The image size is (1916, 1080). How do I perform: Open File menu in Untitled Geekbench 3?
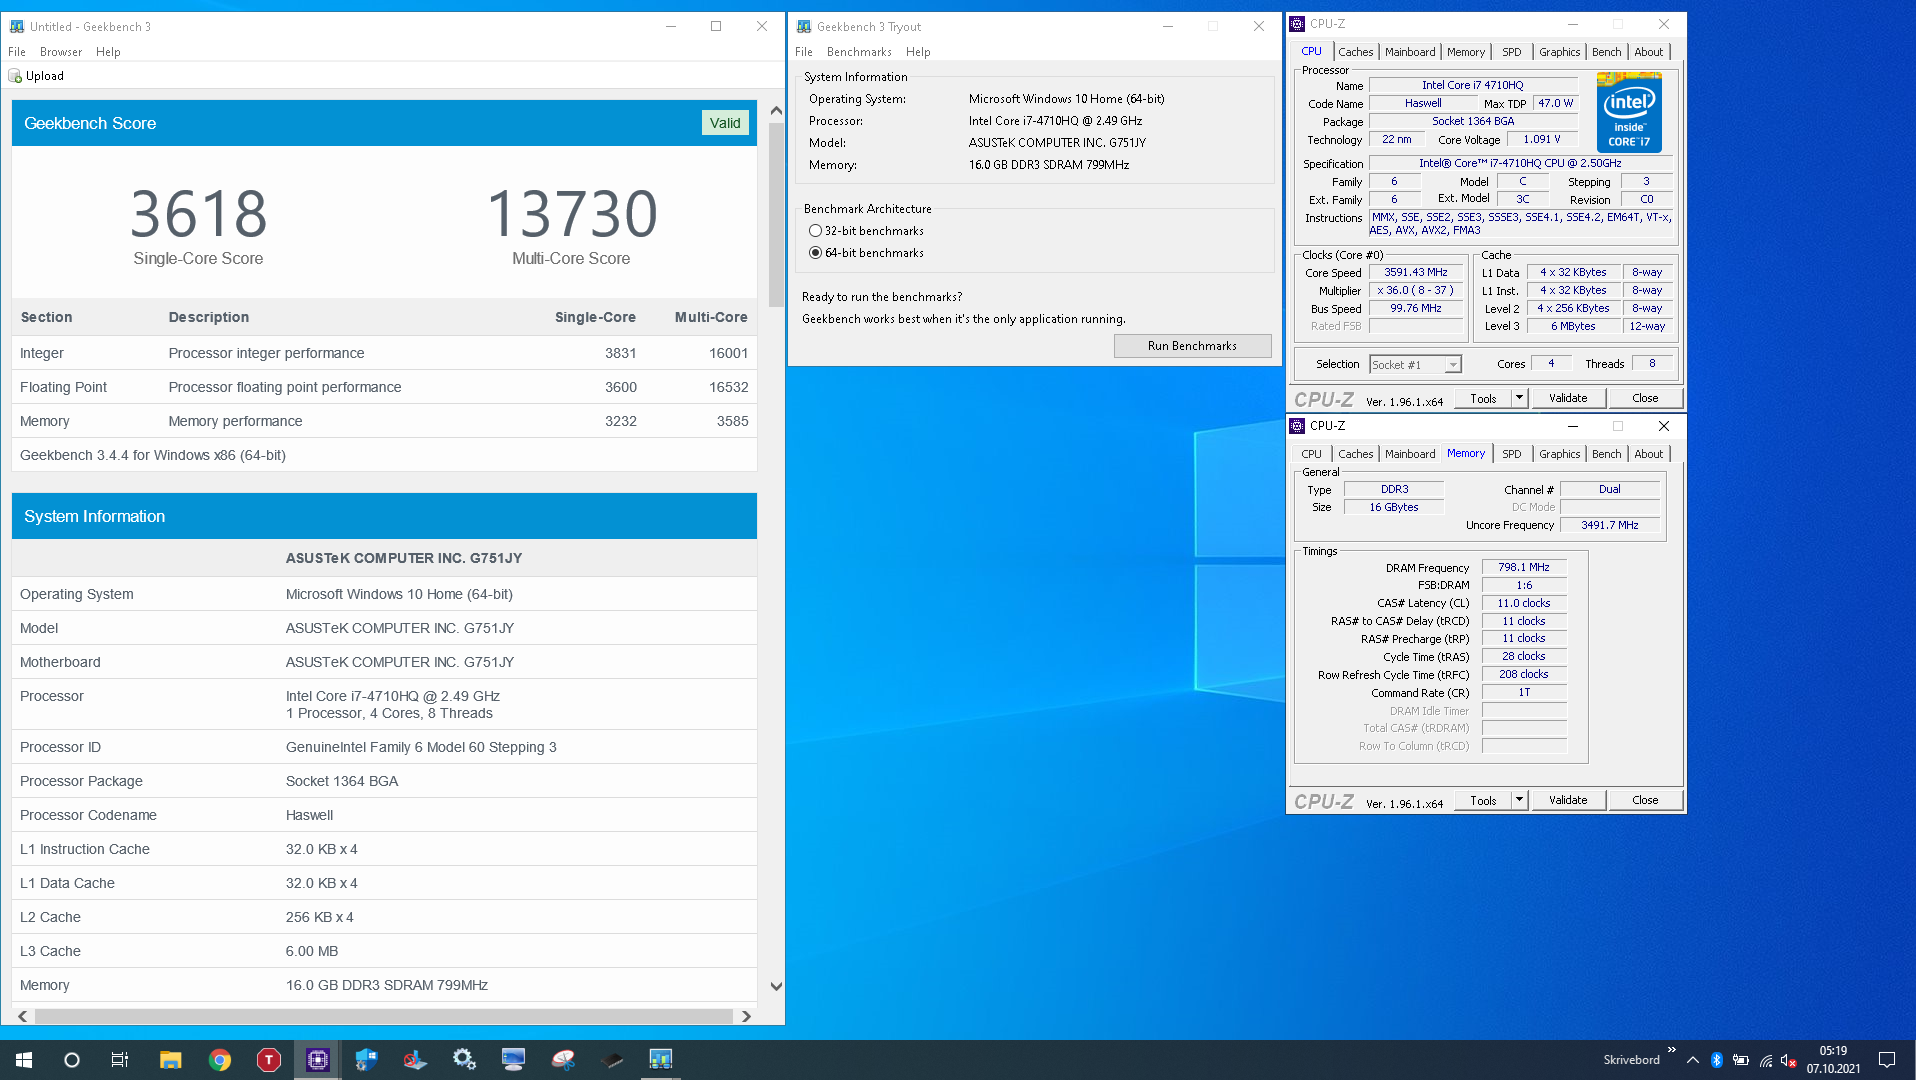point(17,52)
